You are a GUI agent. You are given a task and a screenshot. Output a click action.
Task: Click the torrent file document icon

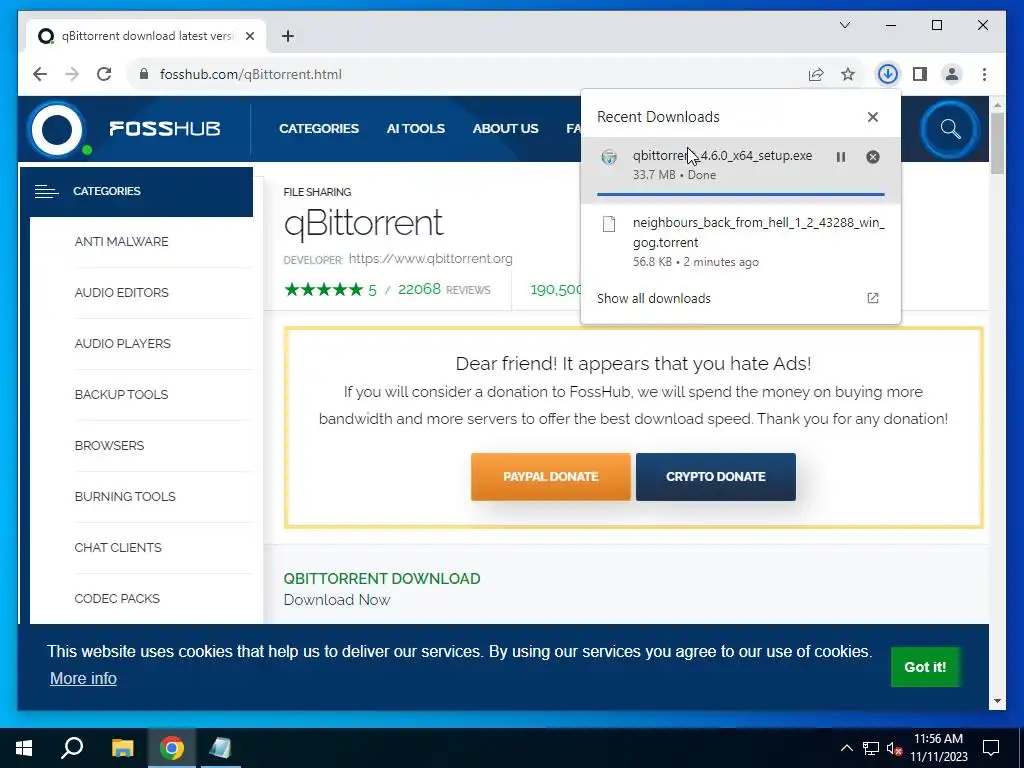pos(609,224)
